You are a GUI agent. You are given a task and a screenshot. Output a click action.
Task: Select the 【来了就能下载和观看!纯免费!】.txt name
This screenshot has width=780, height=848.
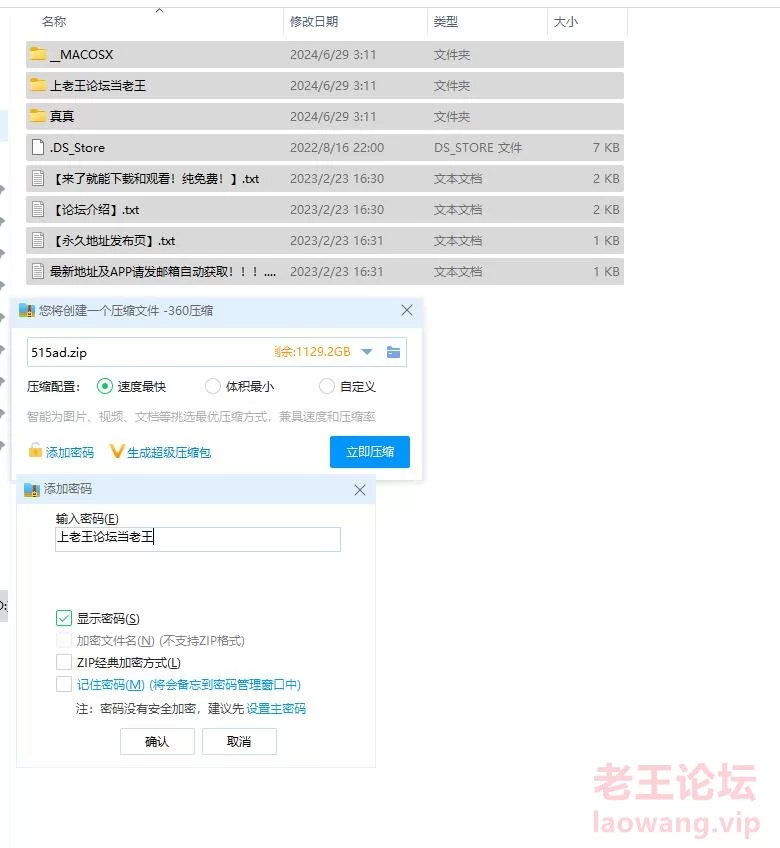coord(155,178)
